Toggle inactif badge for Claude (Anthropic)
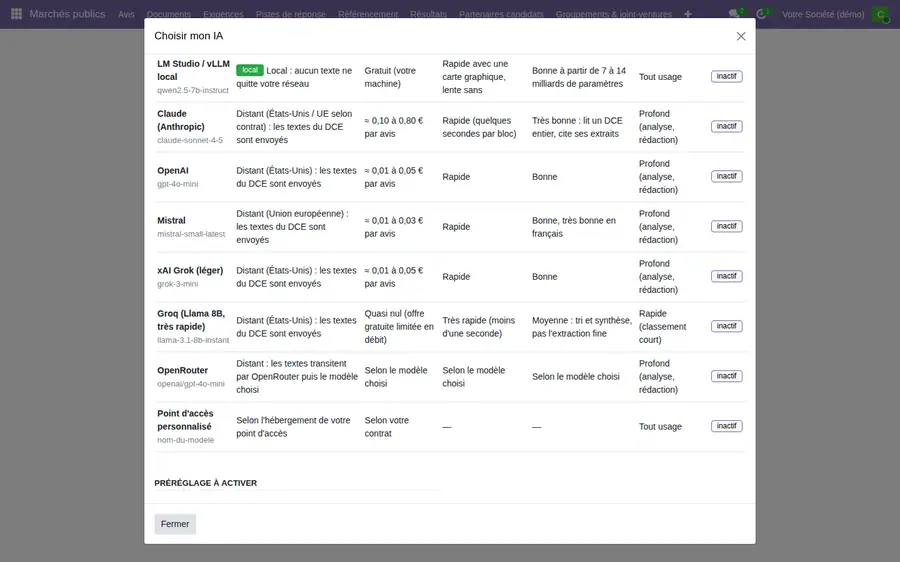The height and width of the screenshot is (562, 900). click(x=727, y=126)
